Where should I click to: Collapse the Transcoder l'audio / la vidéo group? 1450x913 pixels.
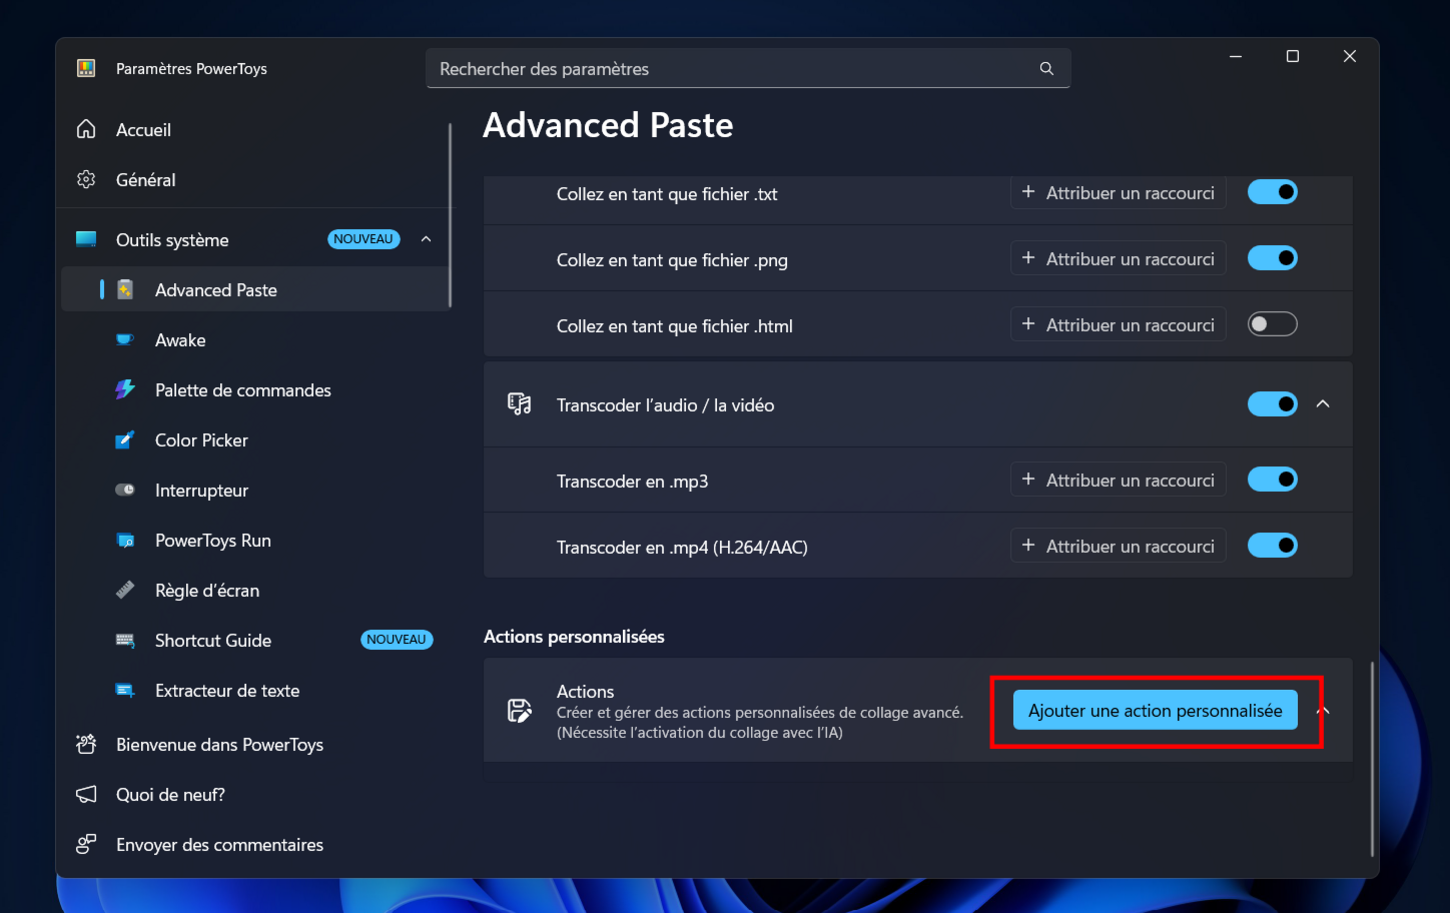pos(1323,404)
